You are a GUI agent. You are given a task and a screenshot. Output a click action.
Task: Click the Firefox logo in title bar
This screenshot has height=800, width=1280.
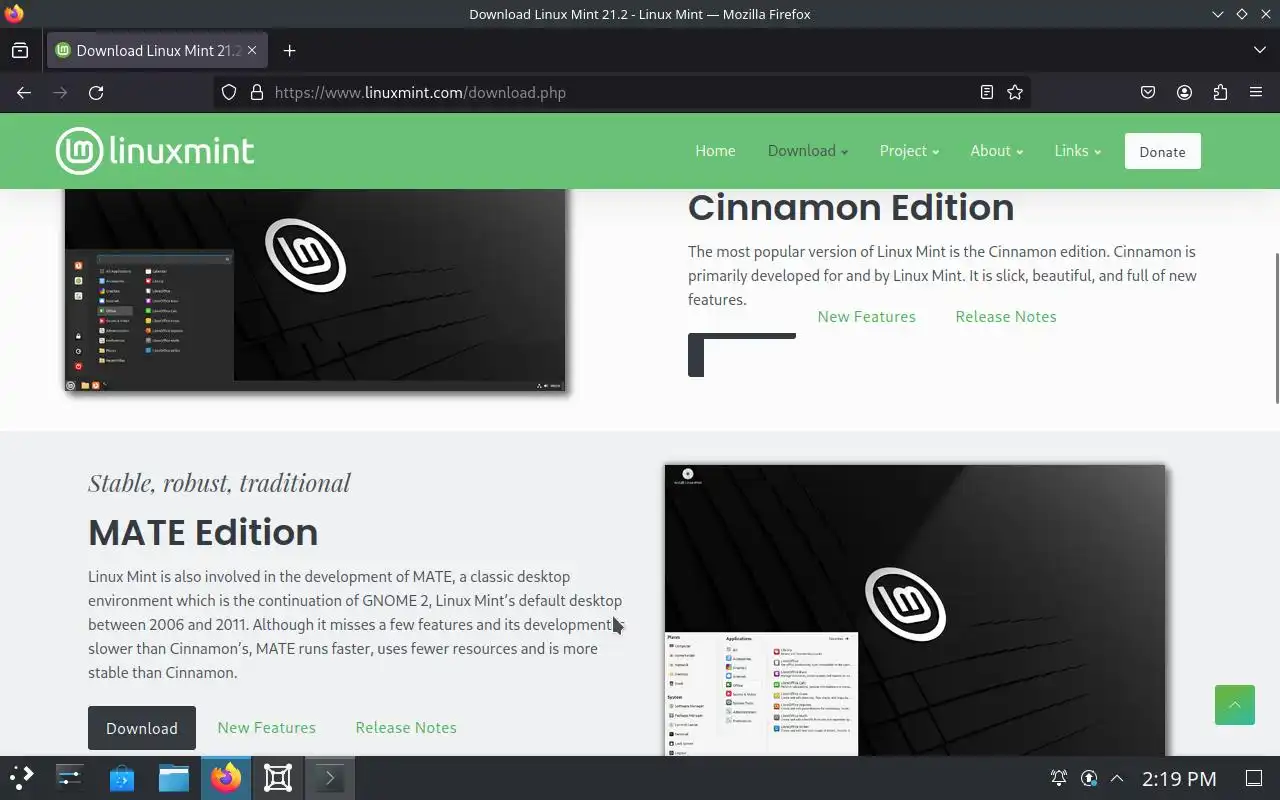coord(14,14)
